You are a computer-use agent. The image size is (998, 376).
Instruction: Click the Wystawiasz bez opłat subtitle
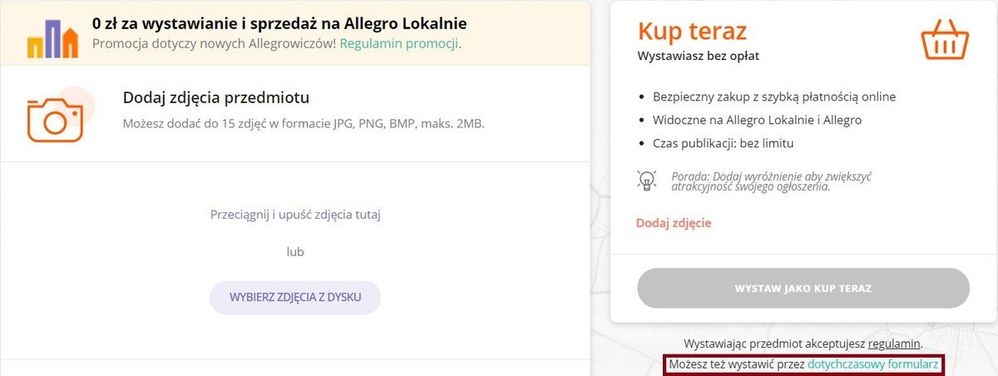point(698,56)
